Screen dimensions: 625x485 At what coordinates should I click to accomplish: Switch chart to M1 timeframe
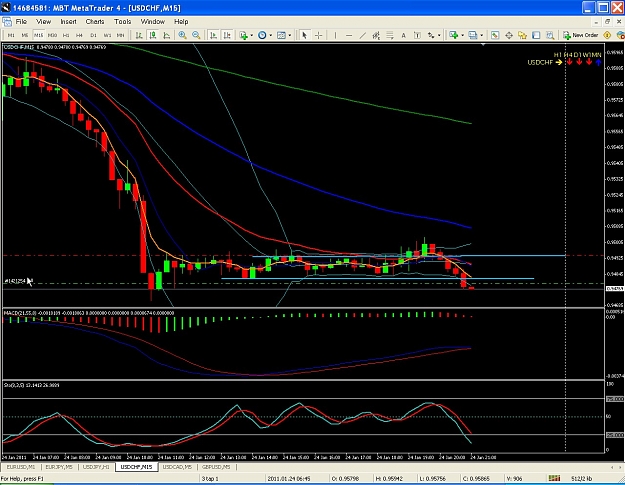tap(11, 35)
